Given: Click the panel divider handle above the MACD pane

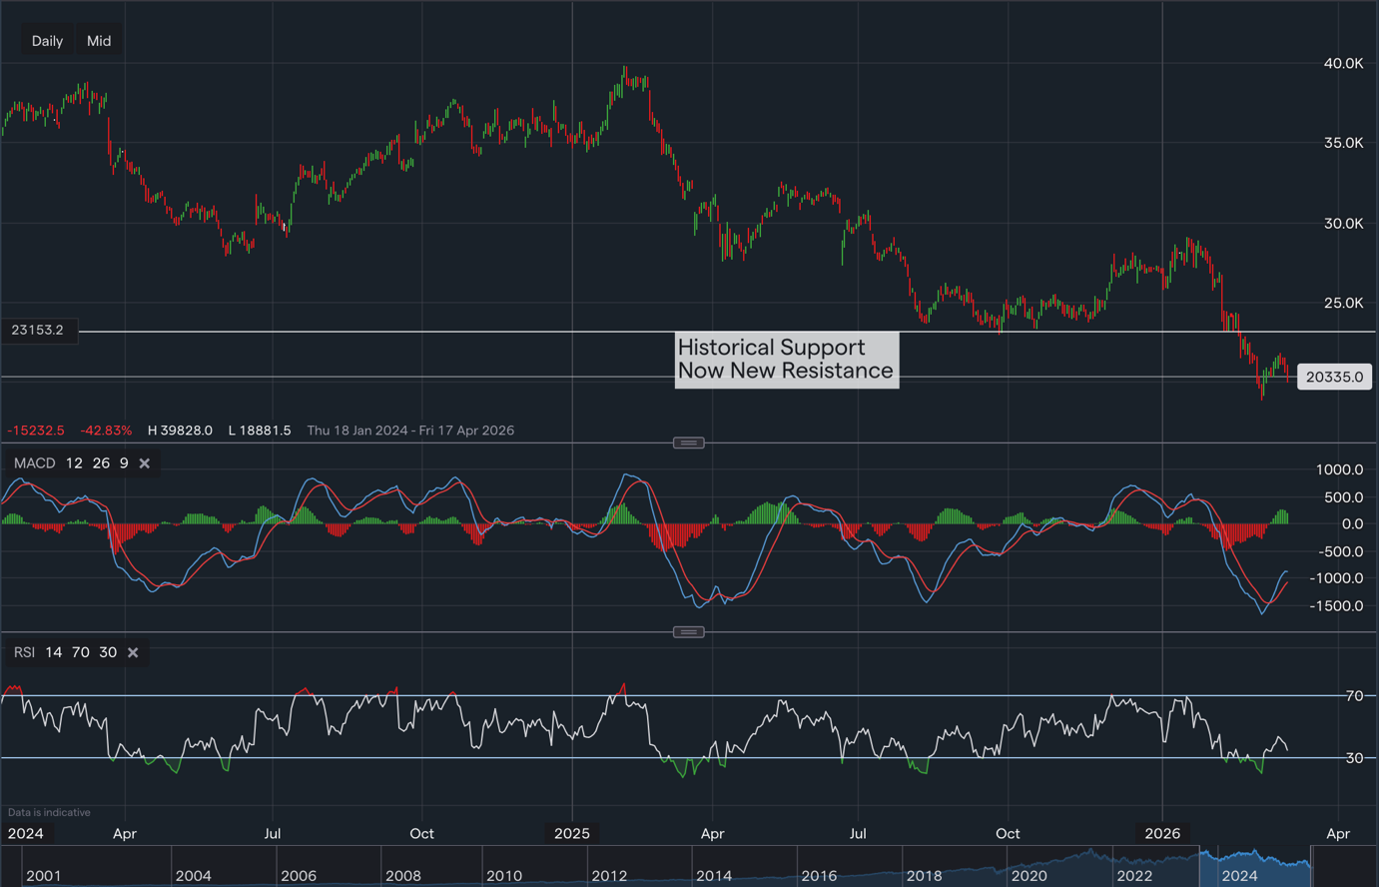Looking at the screenshot, I should [688, 442].
